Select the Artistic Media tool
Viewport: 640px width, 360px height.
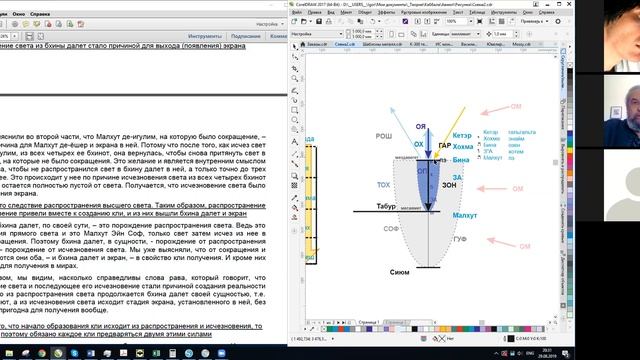click(295, 100)
